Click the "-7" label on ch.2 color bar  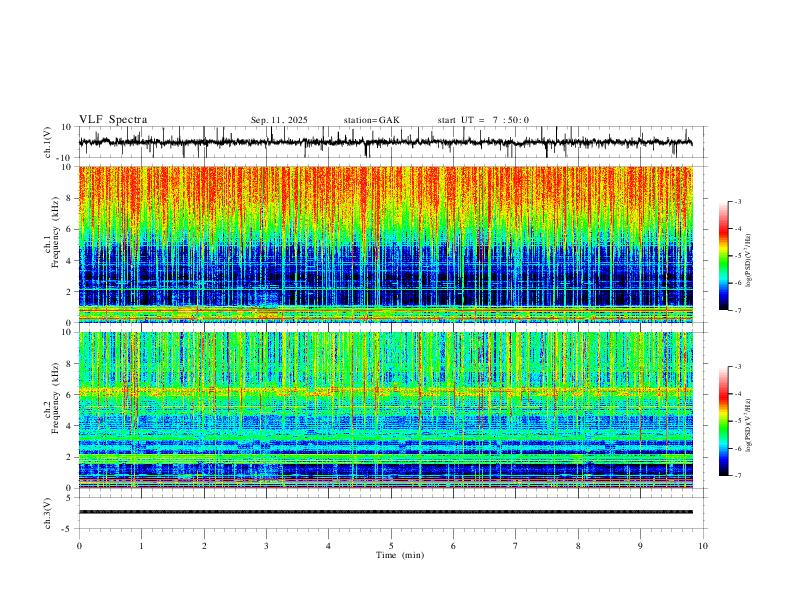click(737, 475)
